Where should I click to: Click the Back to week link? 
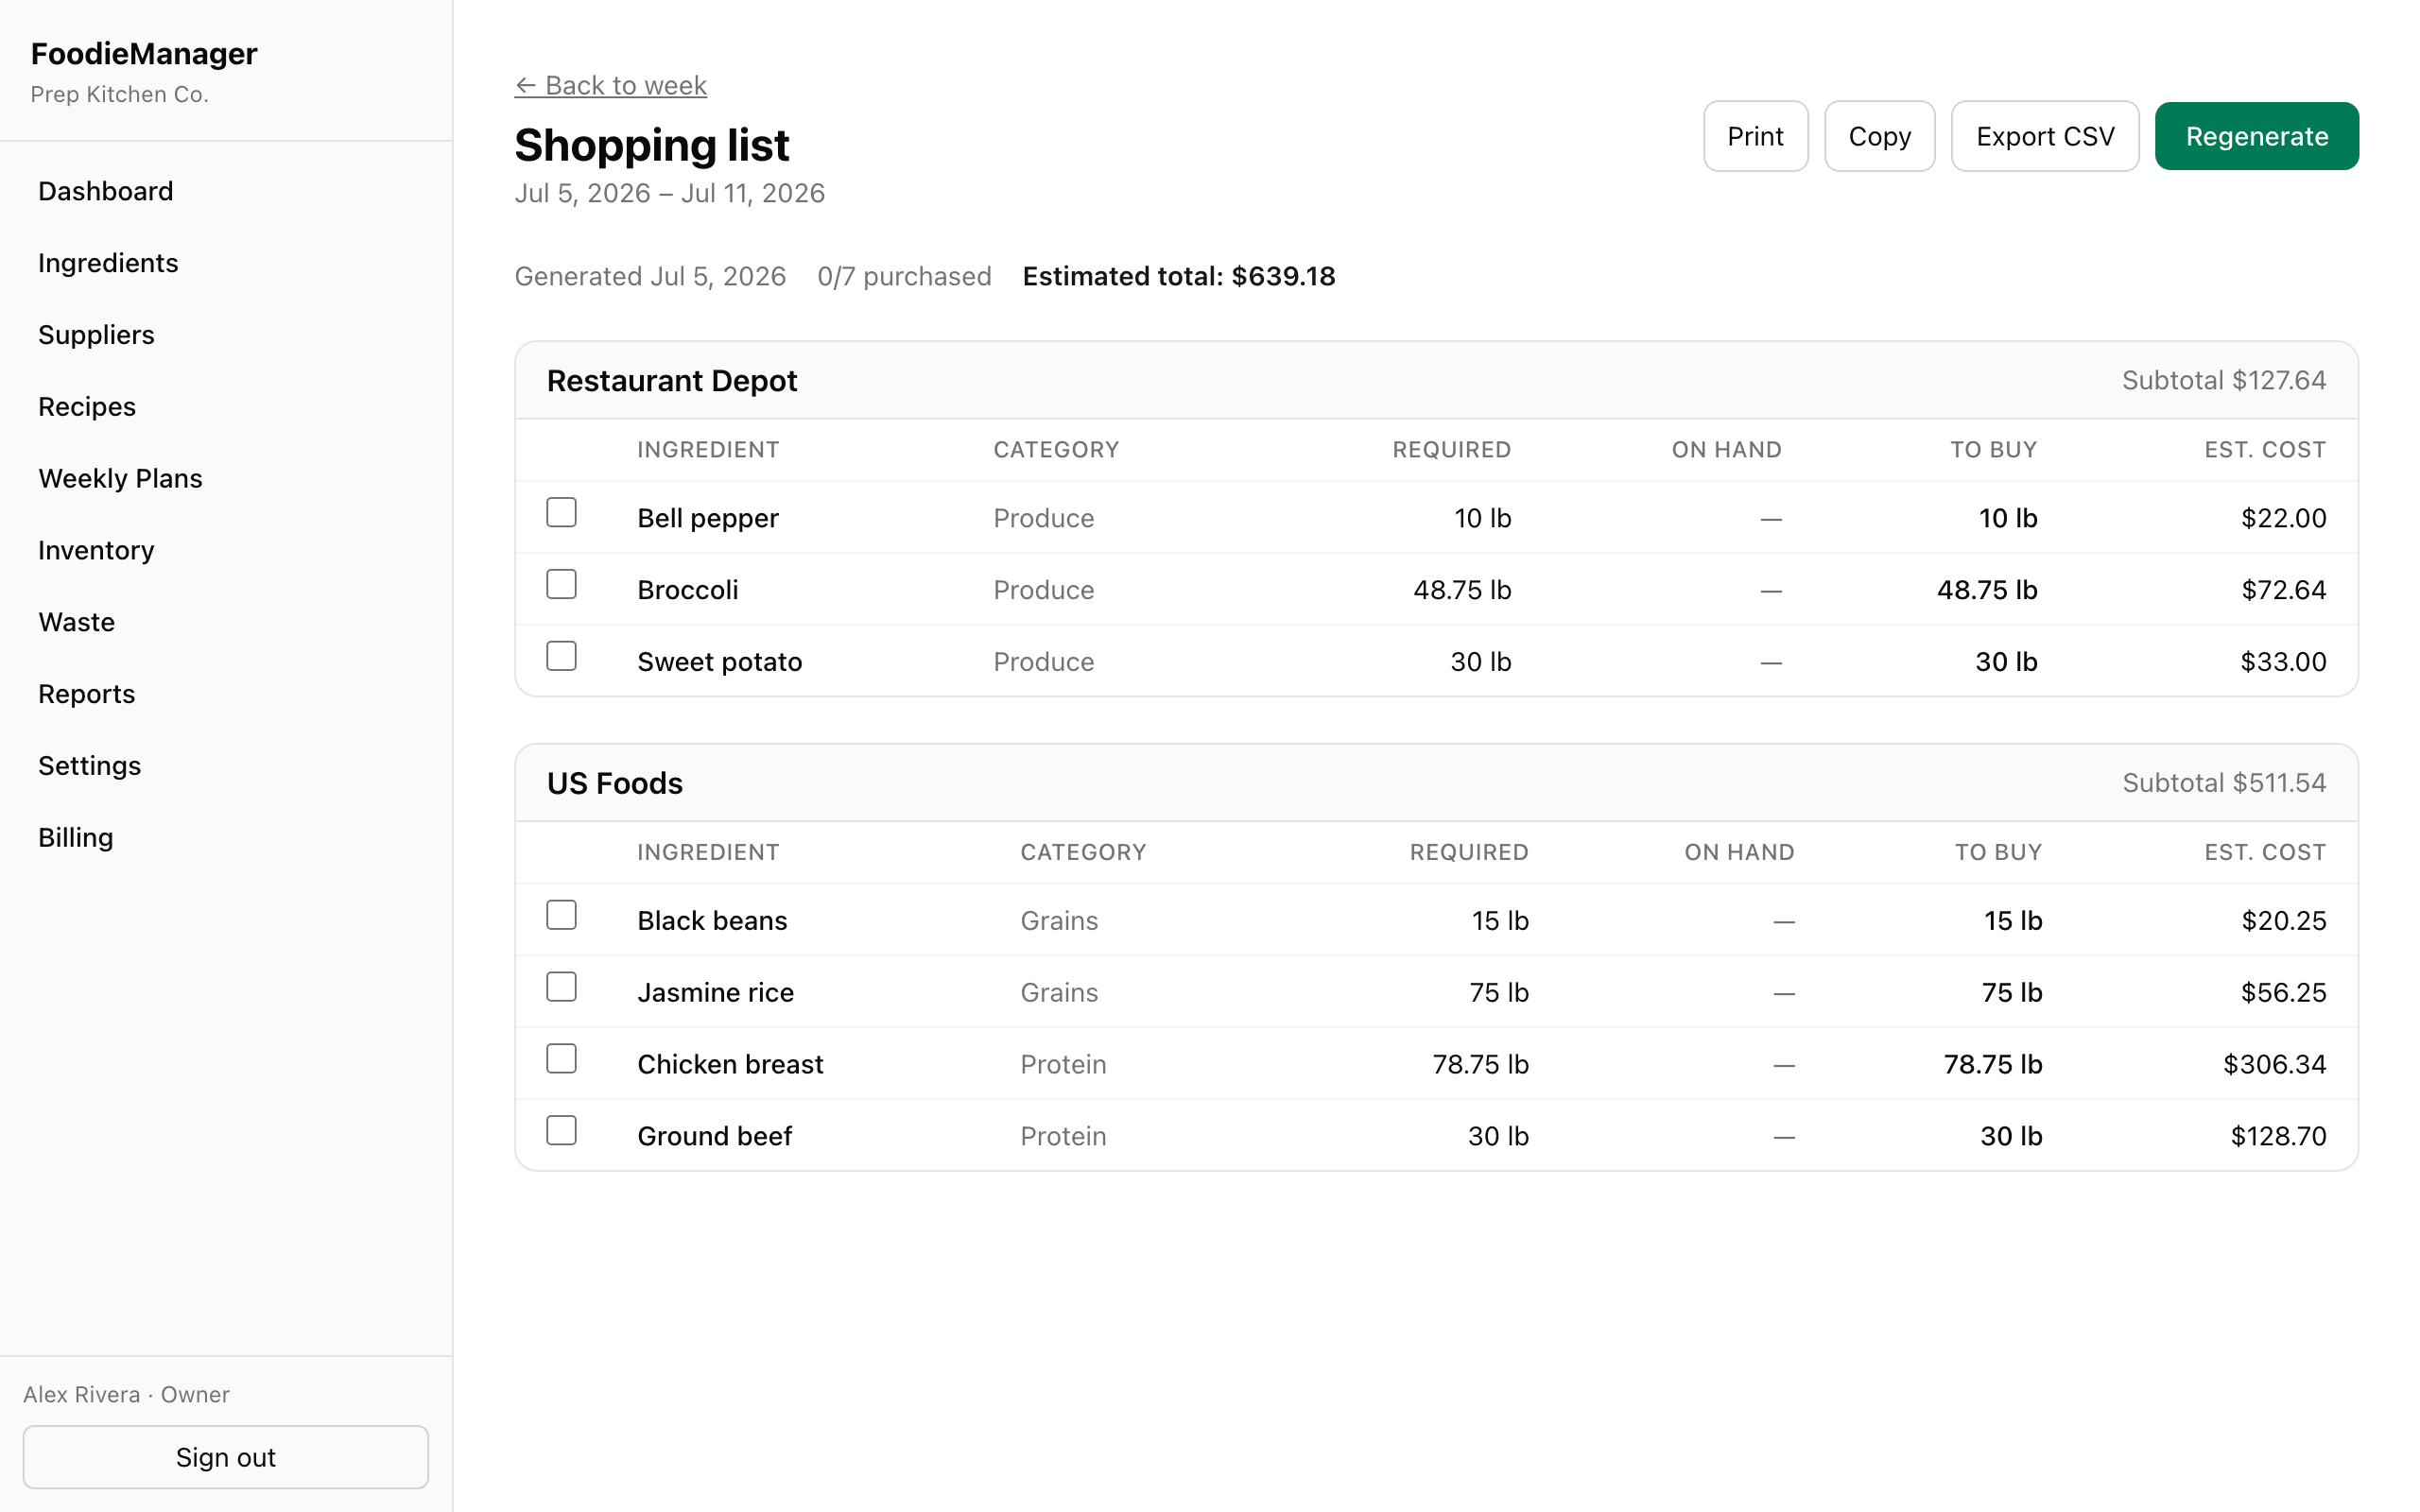(610, 86)
